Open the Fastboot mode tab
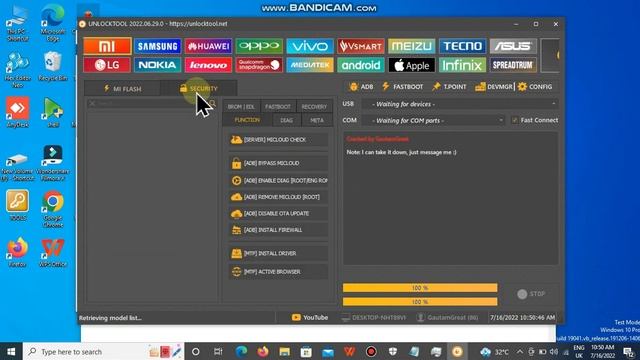This screenshot has width=640, height=360. click(x=278, y=107)
